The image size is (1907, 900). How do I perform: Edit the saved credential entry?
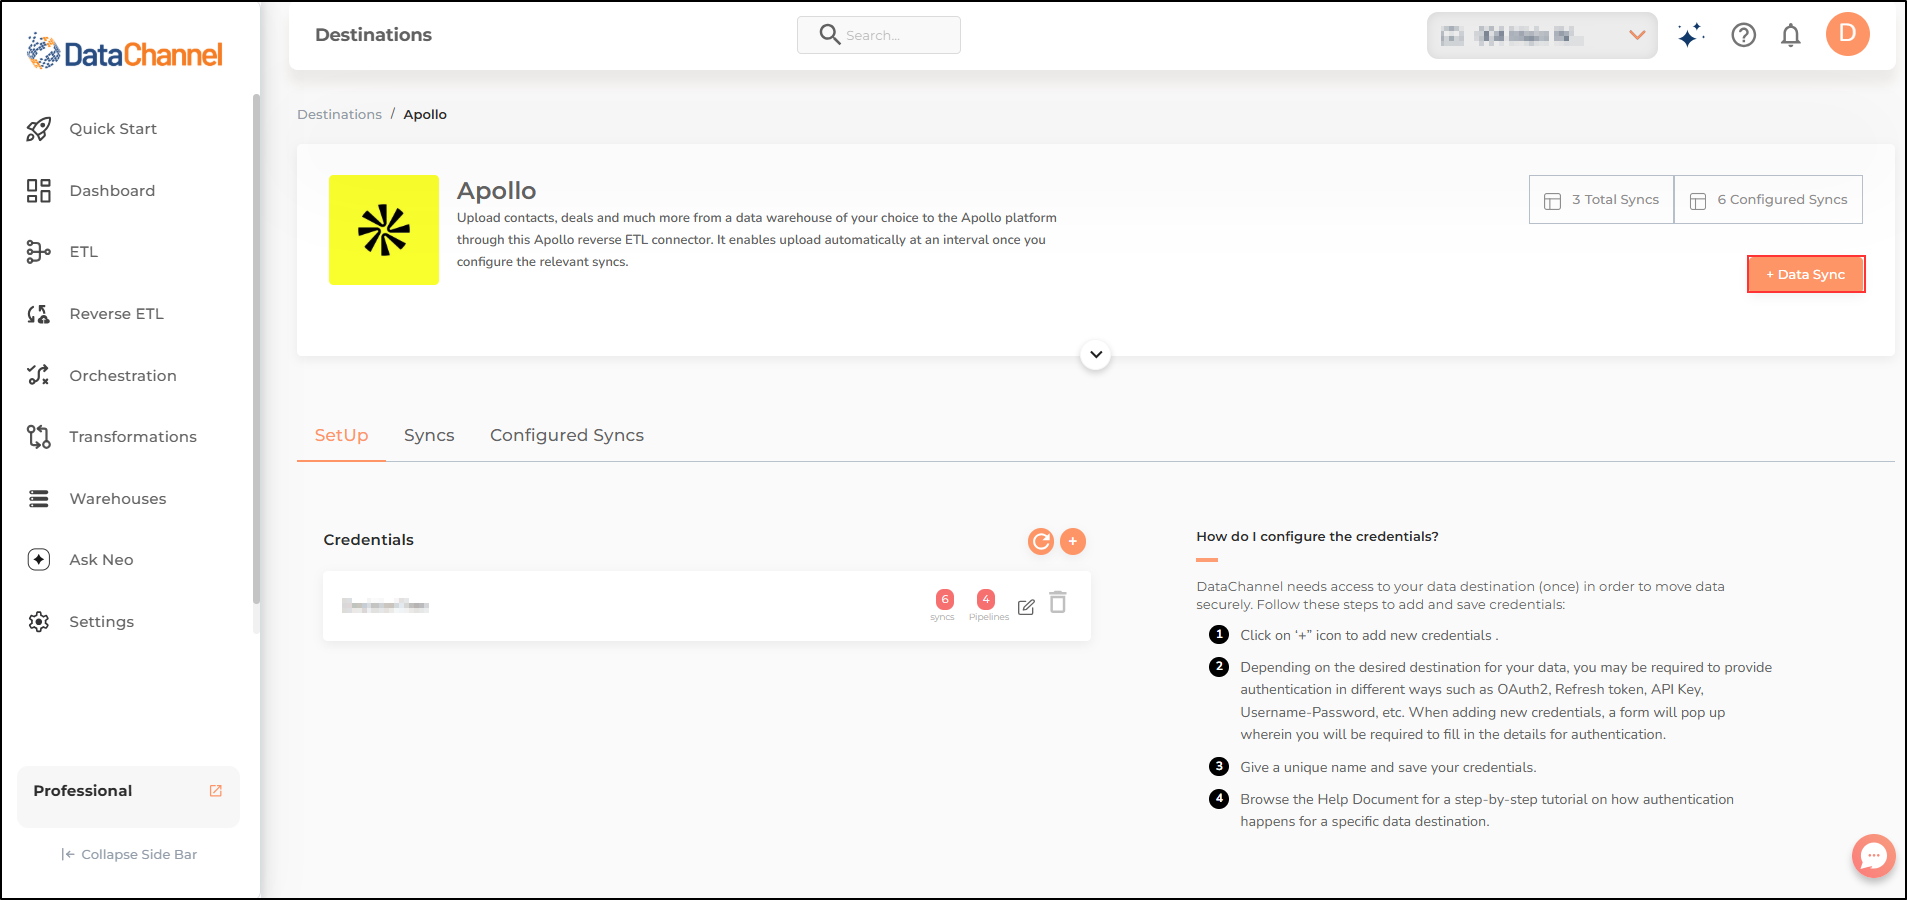(1026, 607)
